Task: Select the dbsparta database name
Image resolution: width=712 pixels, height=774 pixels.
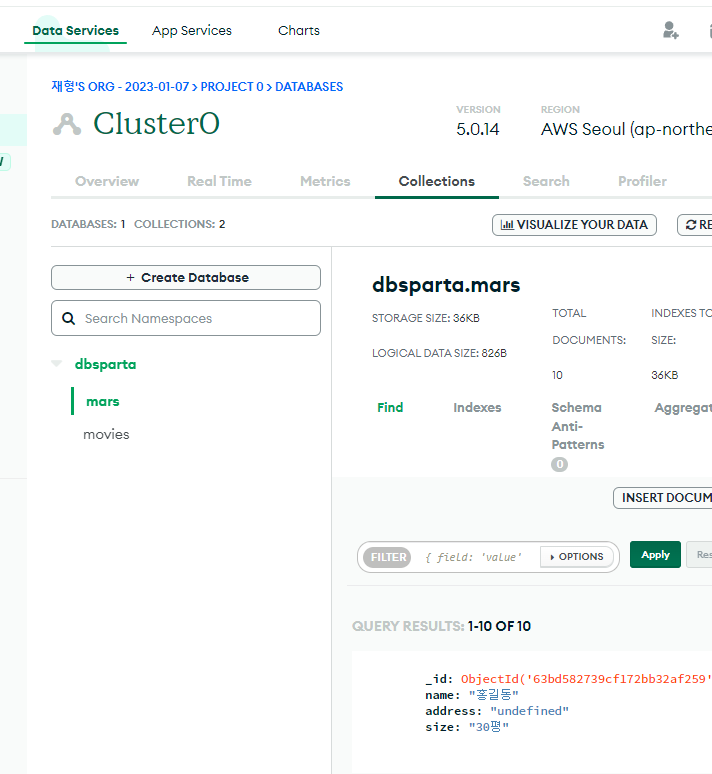Action: [x=106, y=364]
